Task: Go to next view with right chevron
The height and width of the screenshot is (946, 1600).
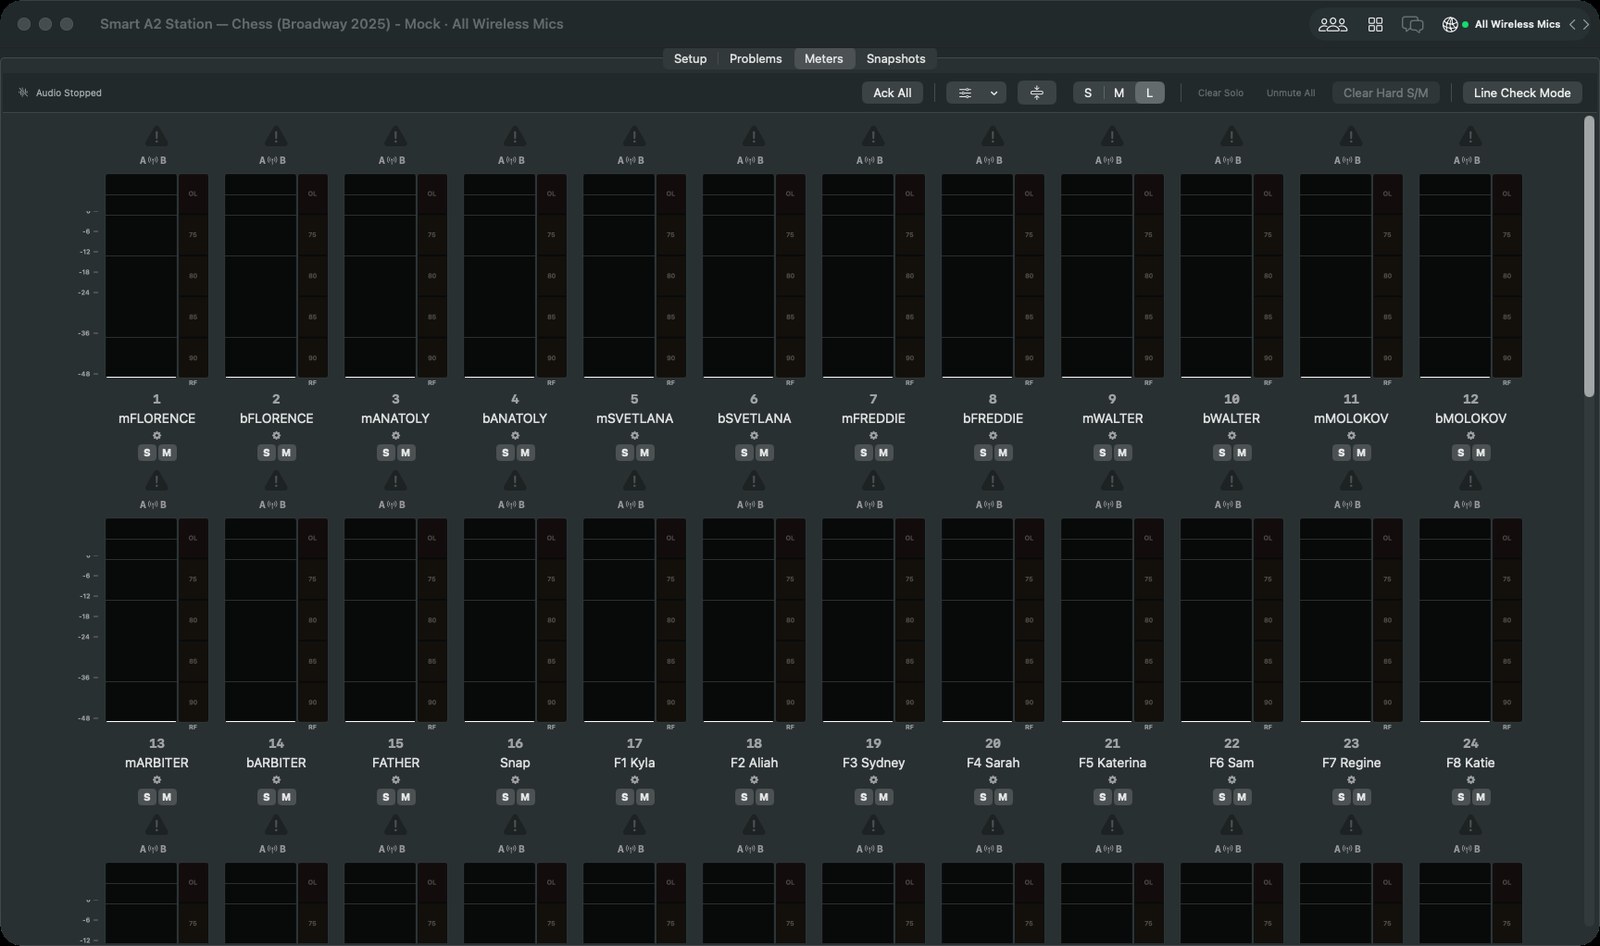Action: pos(1586,24)
